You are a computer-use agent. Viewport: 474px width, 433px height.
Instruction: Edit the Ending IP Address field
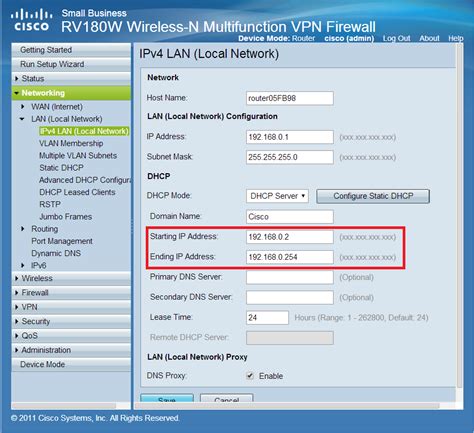pos(290,257)
